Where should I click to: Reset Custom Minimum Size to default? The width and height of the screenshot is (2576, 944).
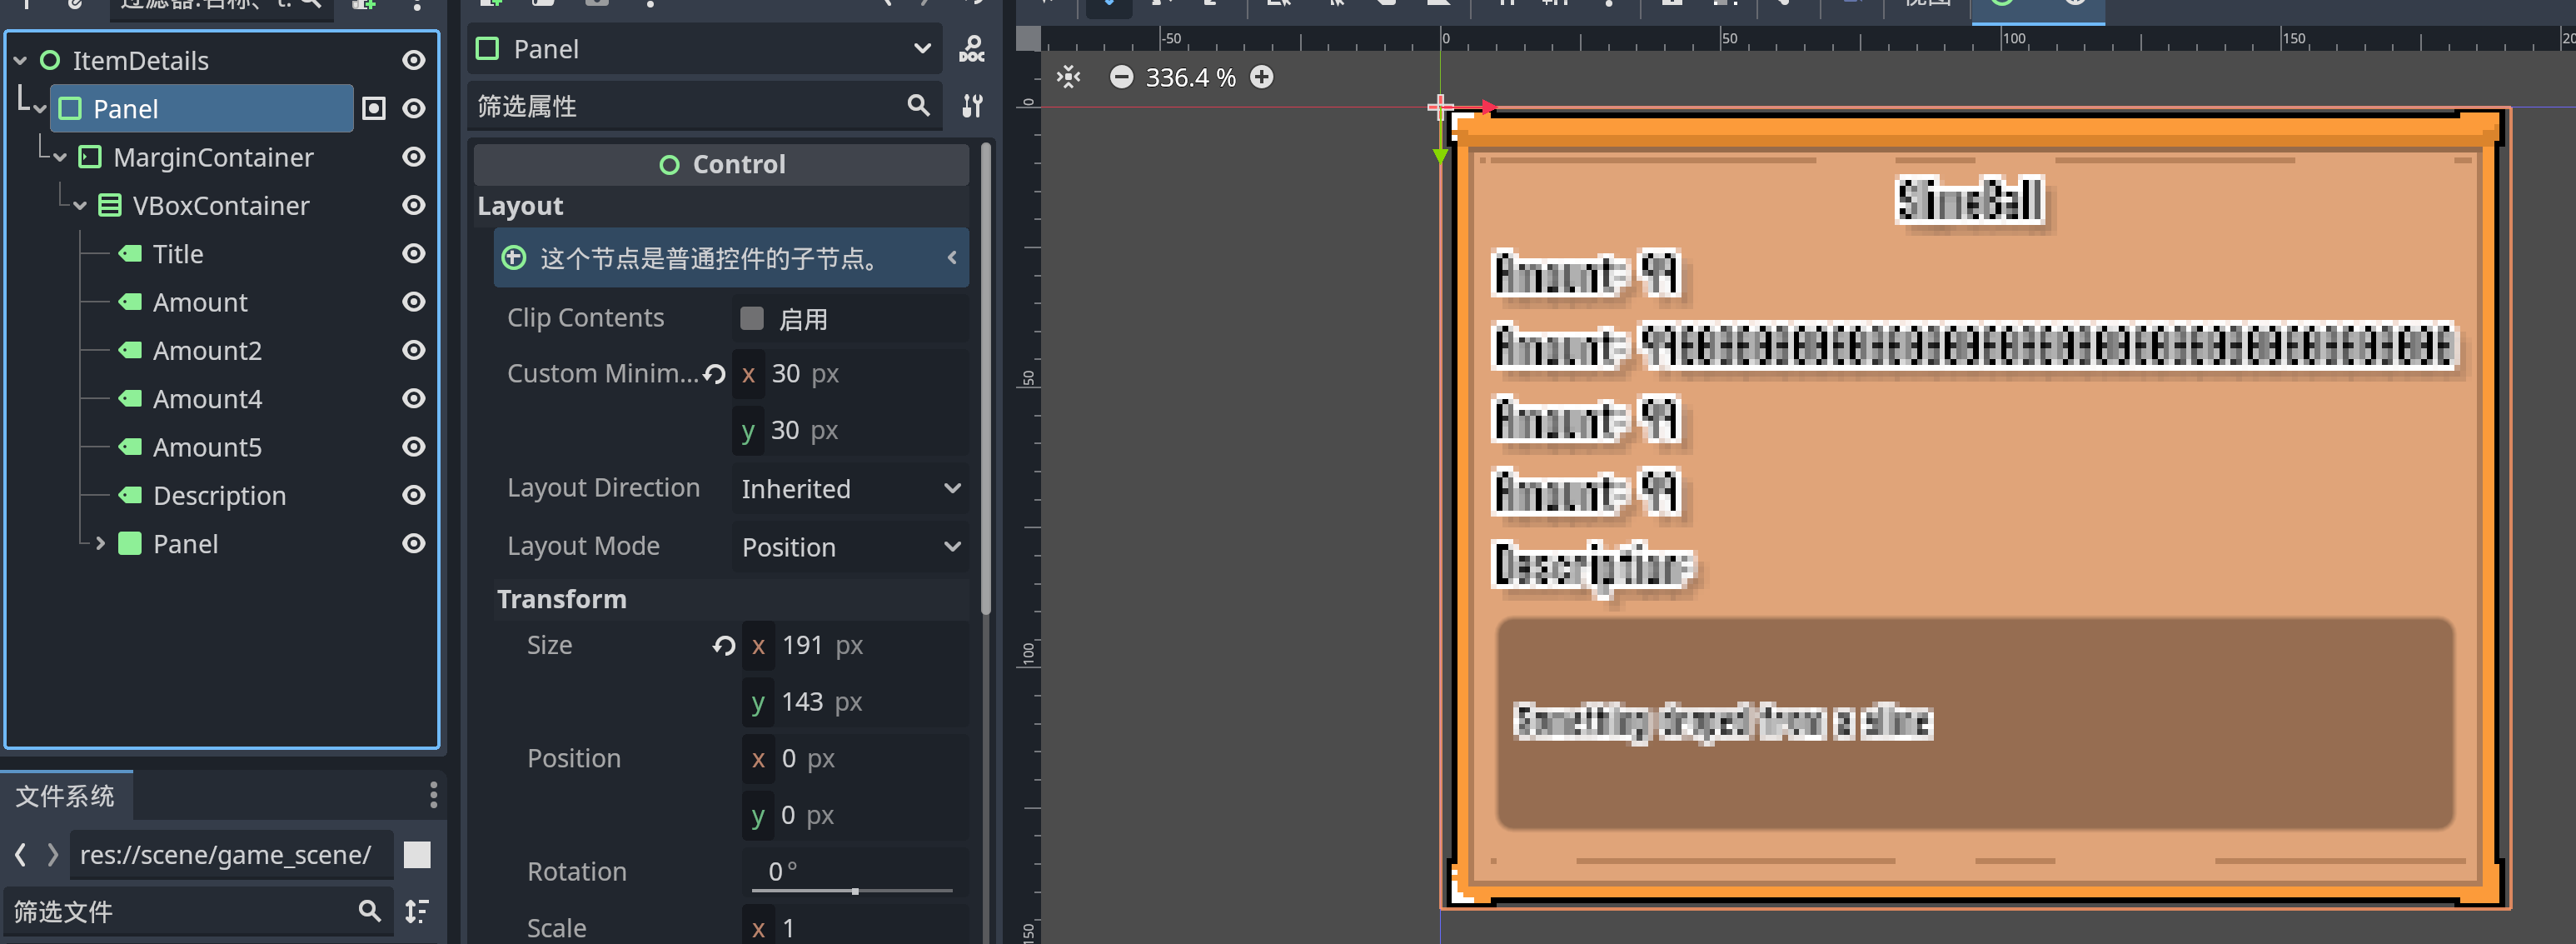coord(714,373)
